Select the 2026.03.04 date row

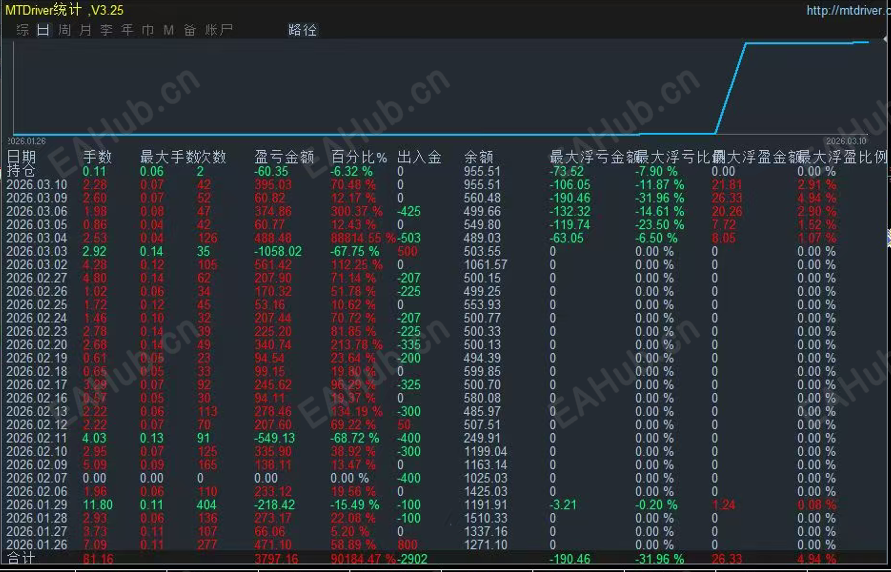(37, 238)
